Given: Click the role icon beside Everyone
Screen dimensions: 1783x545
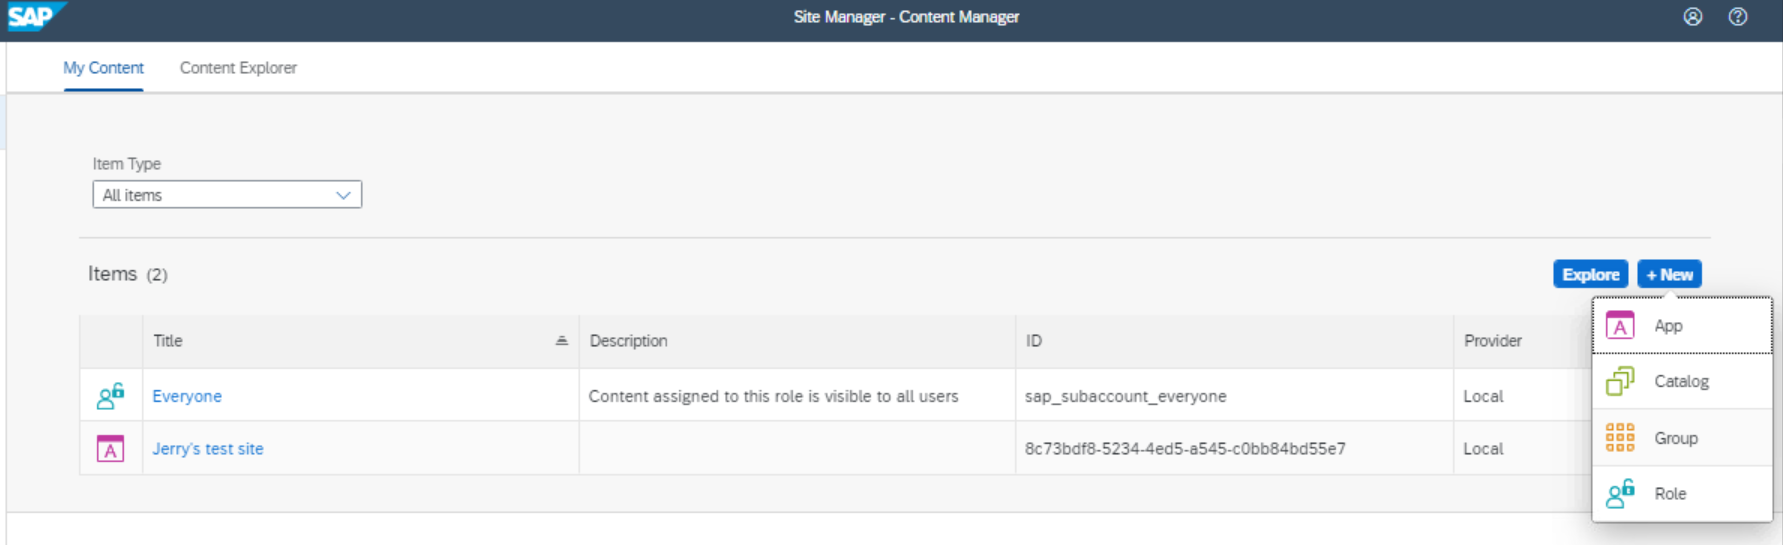Looking at the screenshot, I should point(110,396).
